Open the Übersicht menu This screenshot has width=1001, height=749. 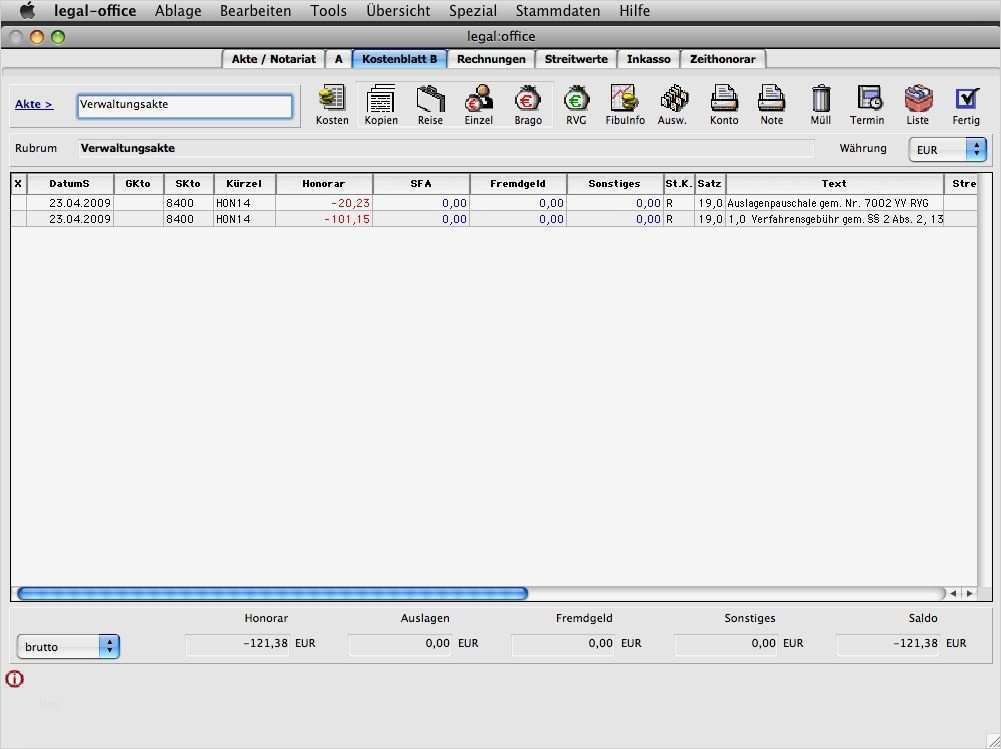tap(398, 11)
